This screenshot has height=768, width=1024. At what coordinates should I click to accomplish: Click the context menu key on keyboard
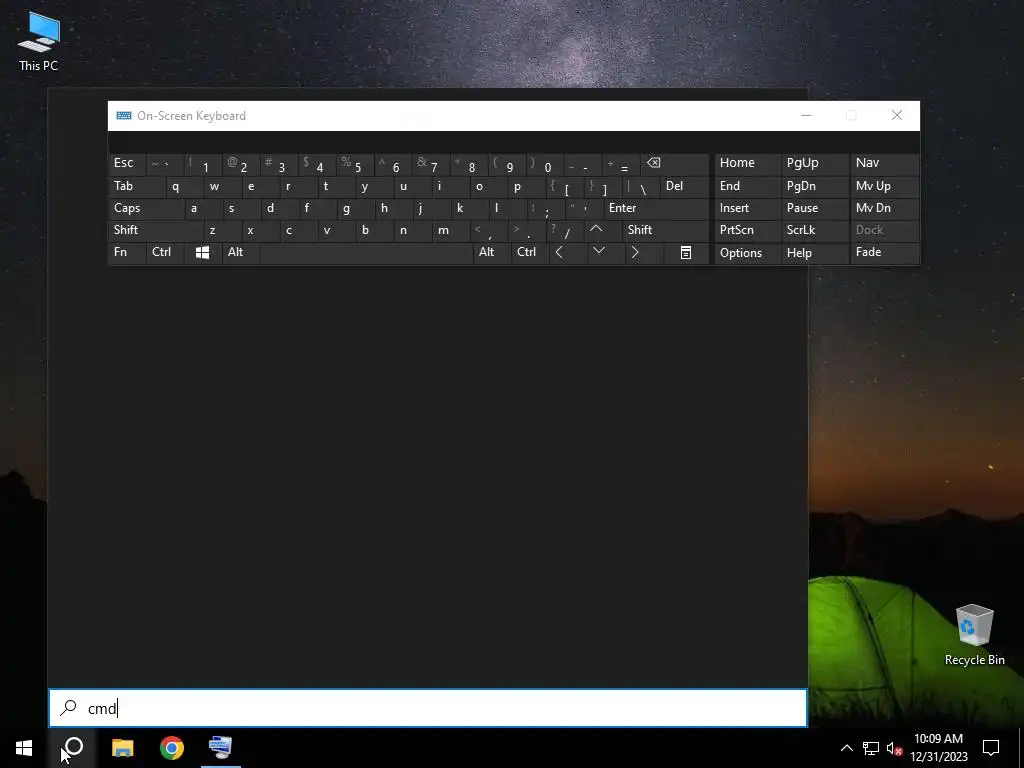686,253
